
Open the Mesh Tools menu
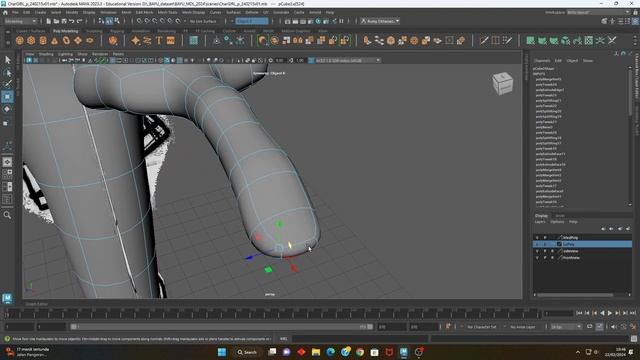[x=167, y=12]
